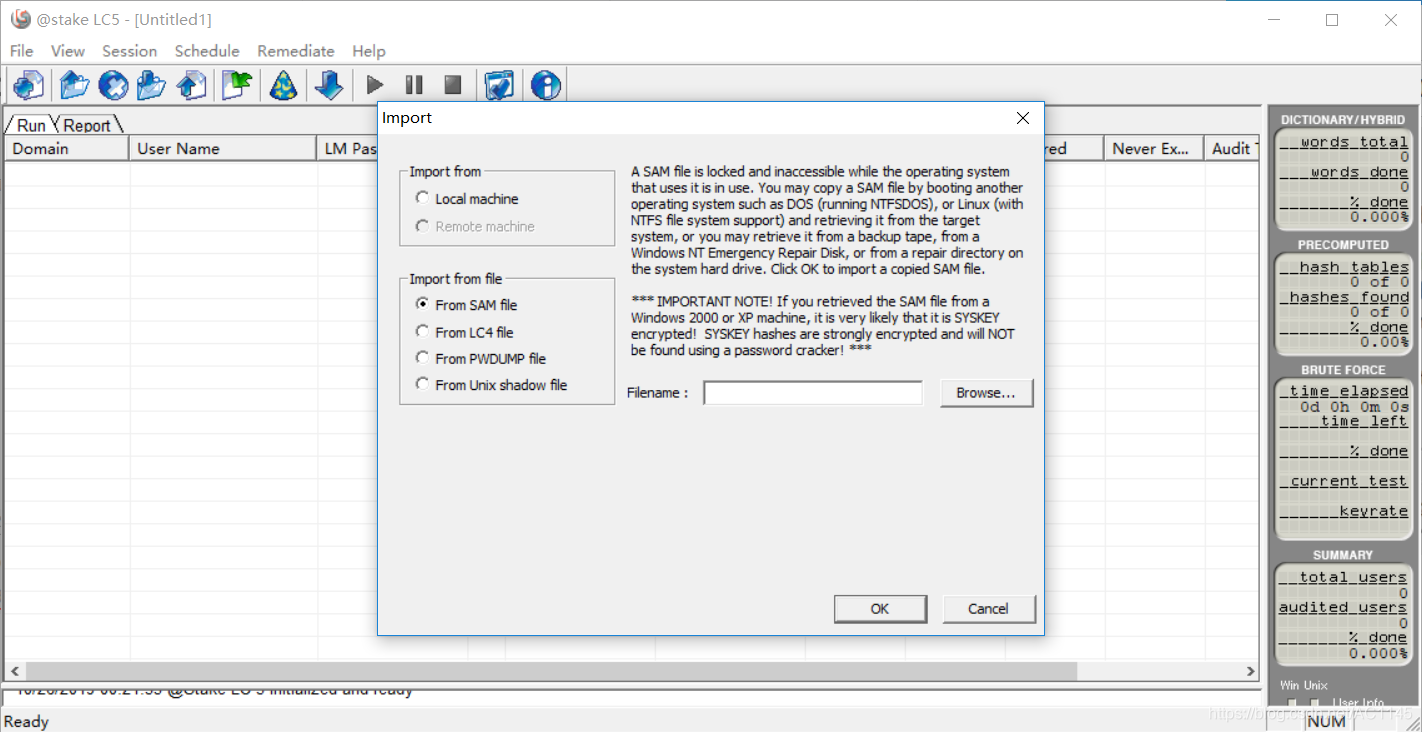The image size is (1422, 732).
Task: Click the words_done label
Action: point(1344,172)
